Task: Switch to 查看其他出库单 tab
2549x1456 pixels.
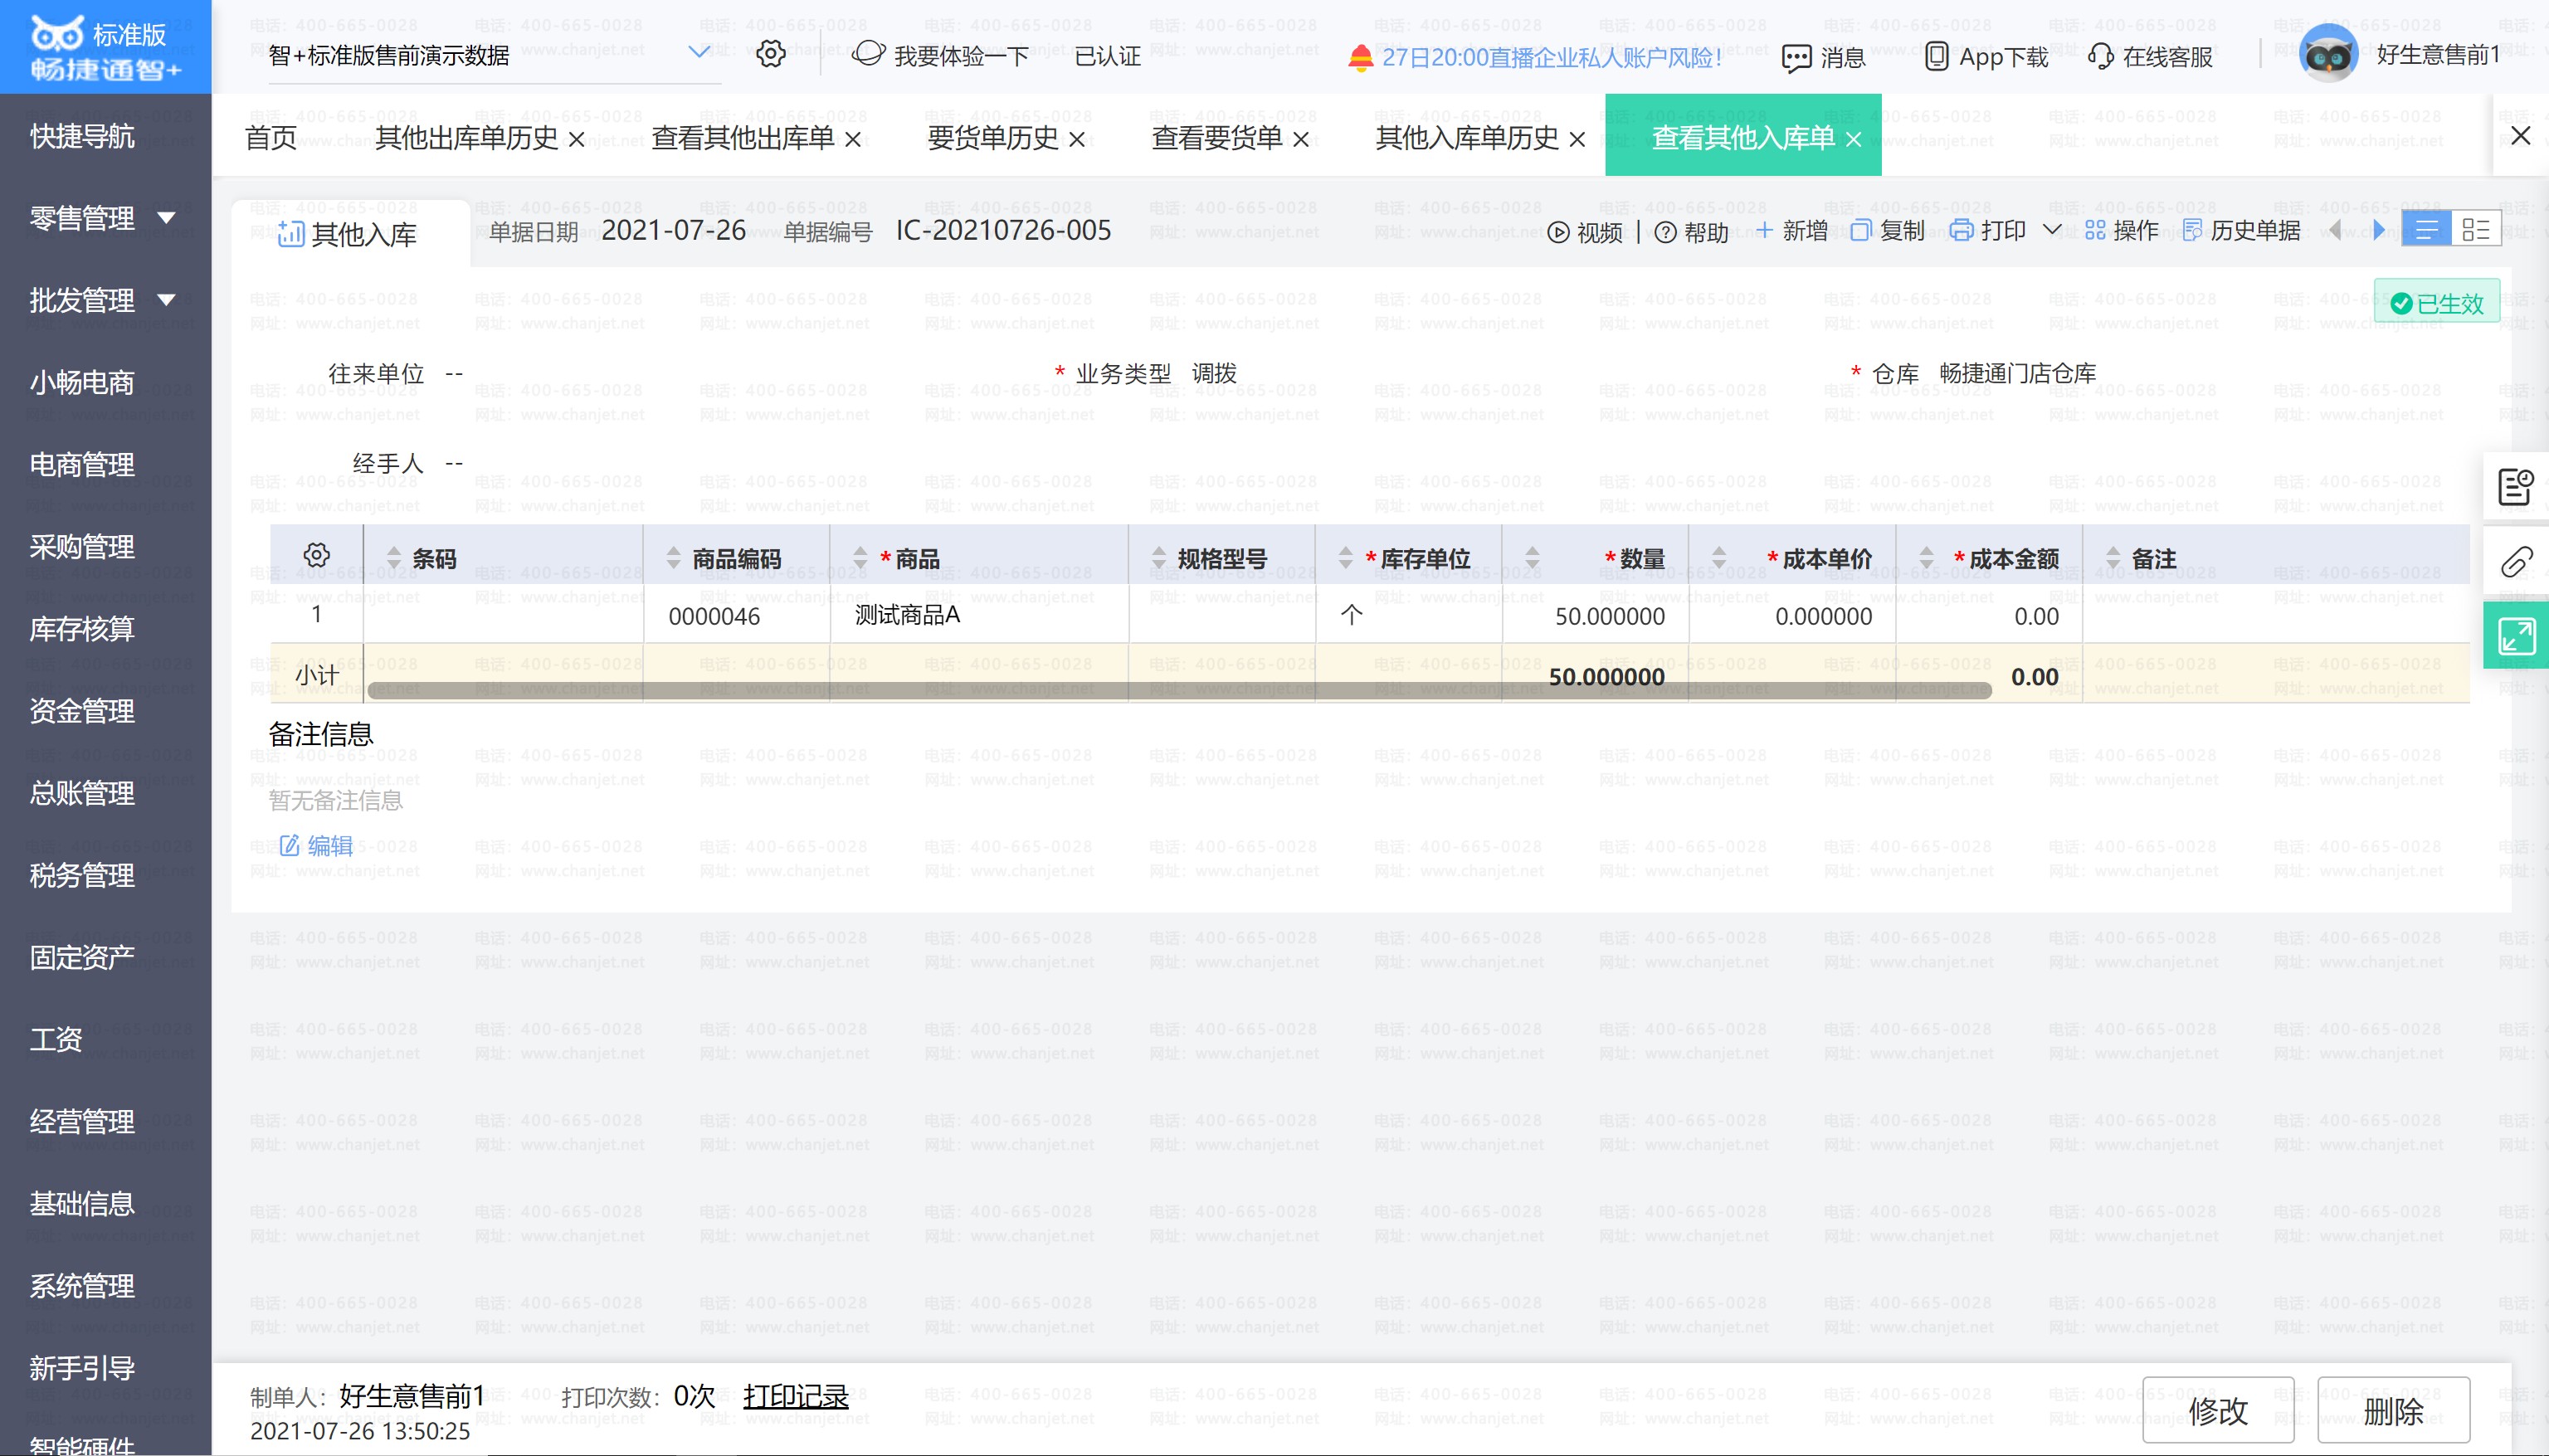Action: (743, 137)
